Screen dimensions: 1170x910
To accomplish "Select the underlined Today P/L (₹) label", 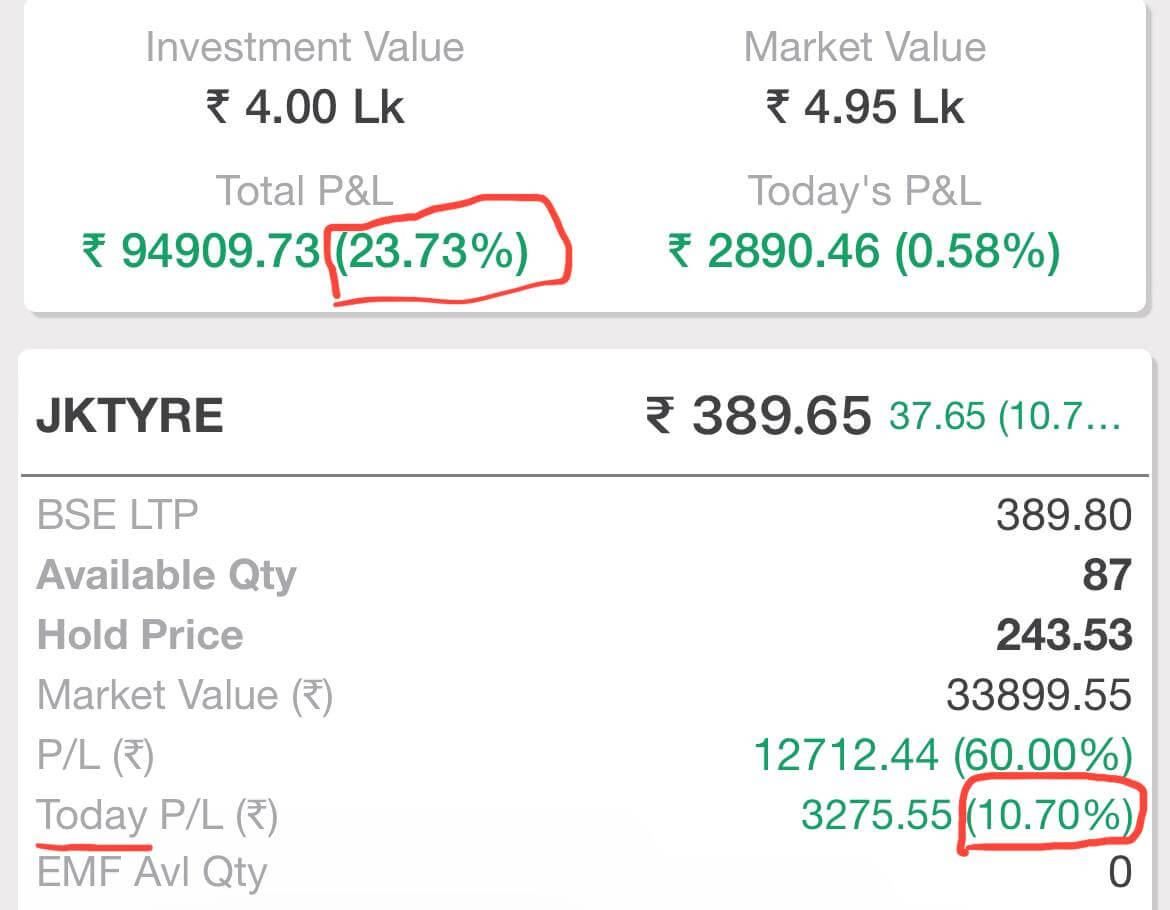I will [x=157, y=816].
